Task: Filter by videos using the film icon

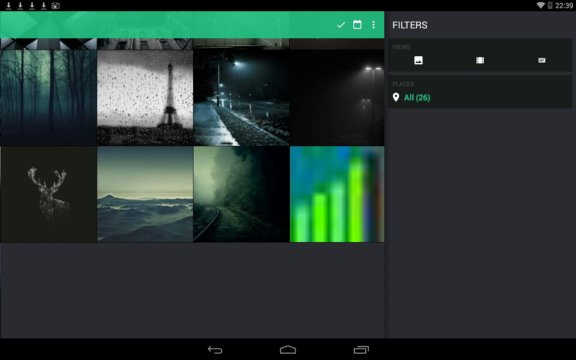Action: click(x=480, y=60)
